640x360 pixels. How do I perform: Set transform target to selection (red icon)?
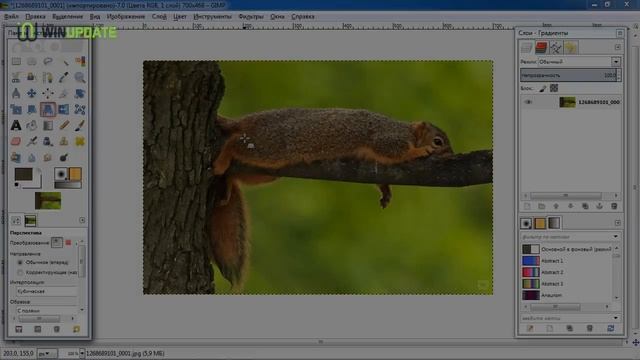[x=68, y=242]
